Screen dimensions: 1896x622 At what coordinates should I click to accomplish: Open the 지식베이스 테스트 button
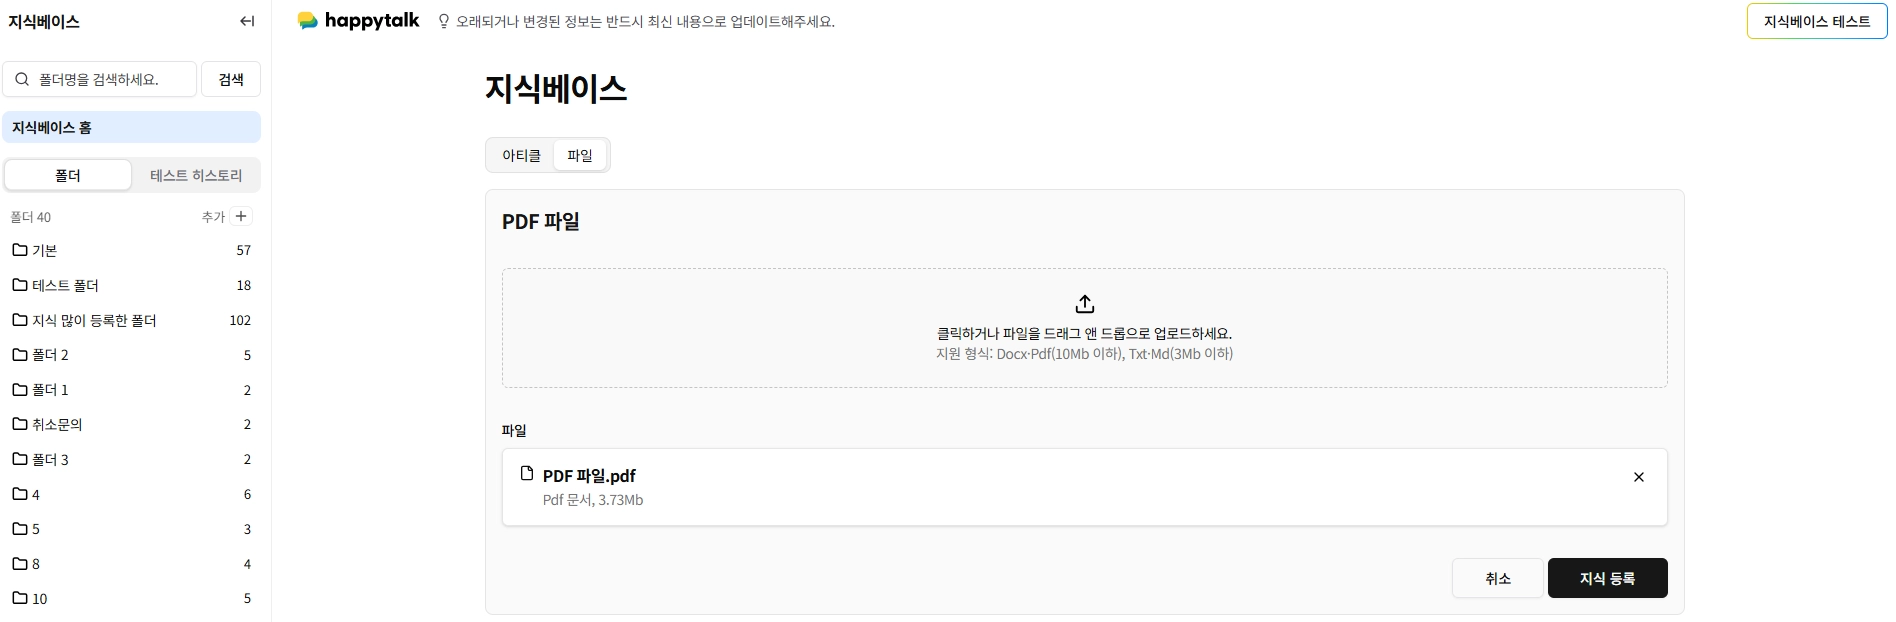point(1816,21)
